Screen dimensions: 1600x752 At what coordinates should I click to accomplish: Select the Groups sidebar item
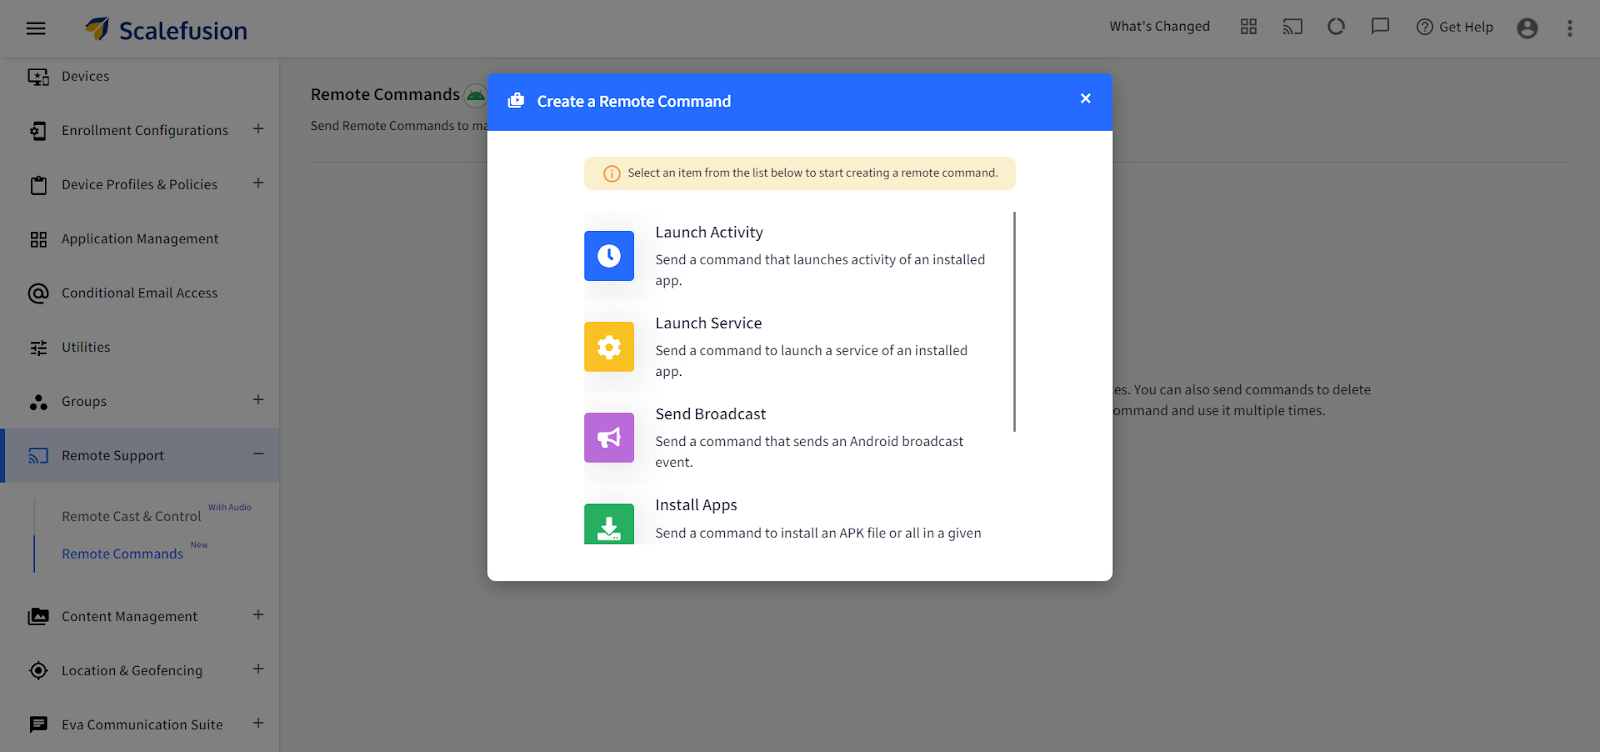[84, 401]
